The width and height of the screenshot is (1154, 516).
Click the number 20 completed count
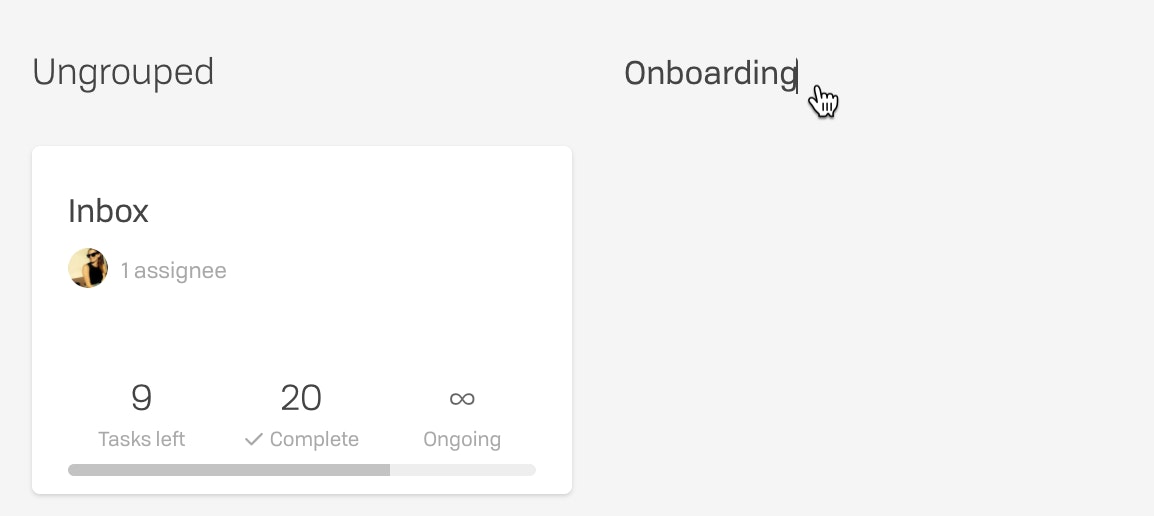coord(301,397)
